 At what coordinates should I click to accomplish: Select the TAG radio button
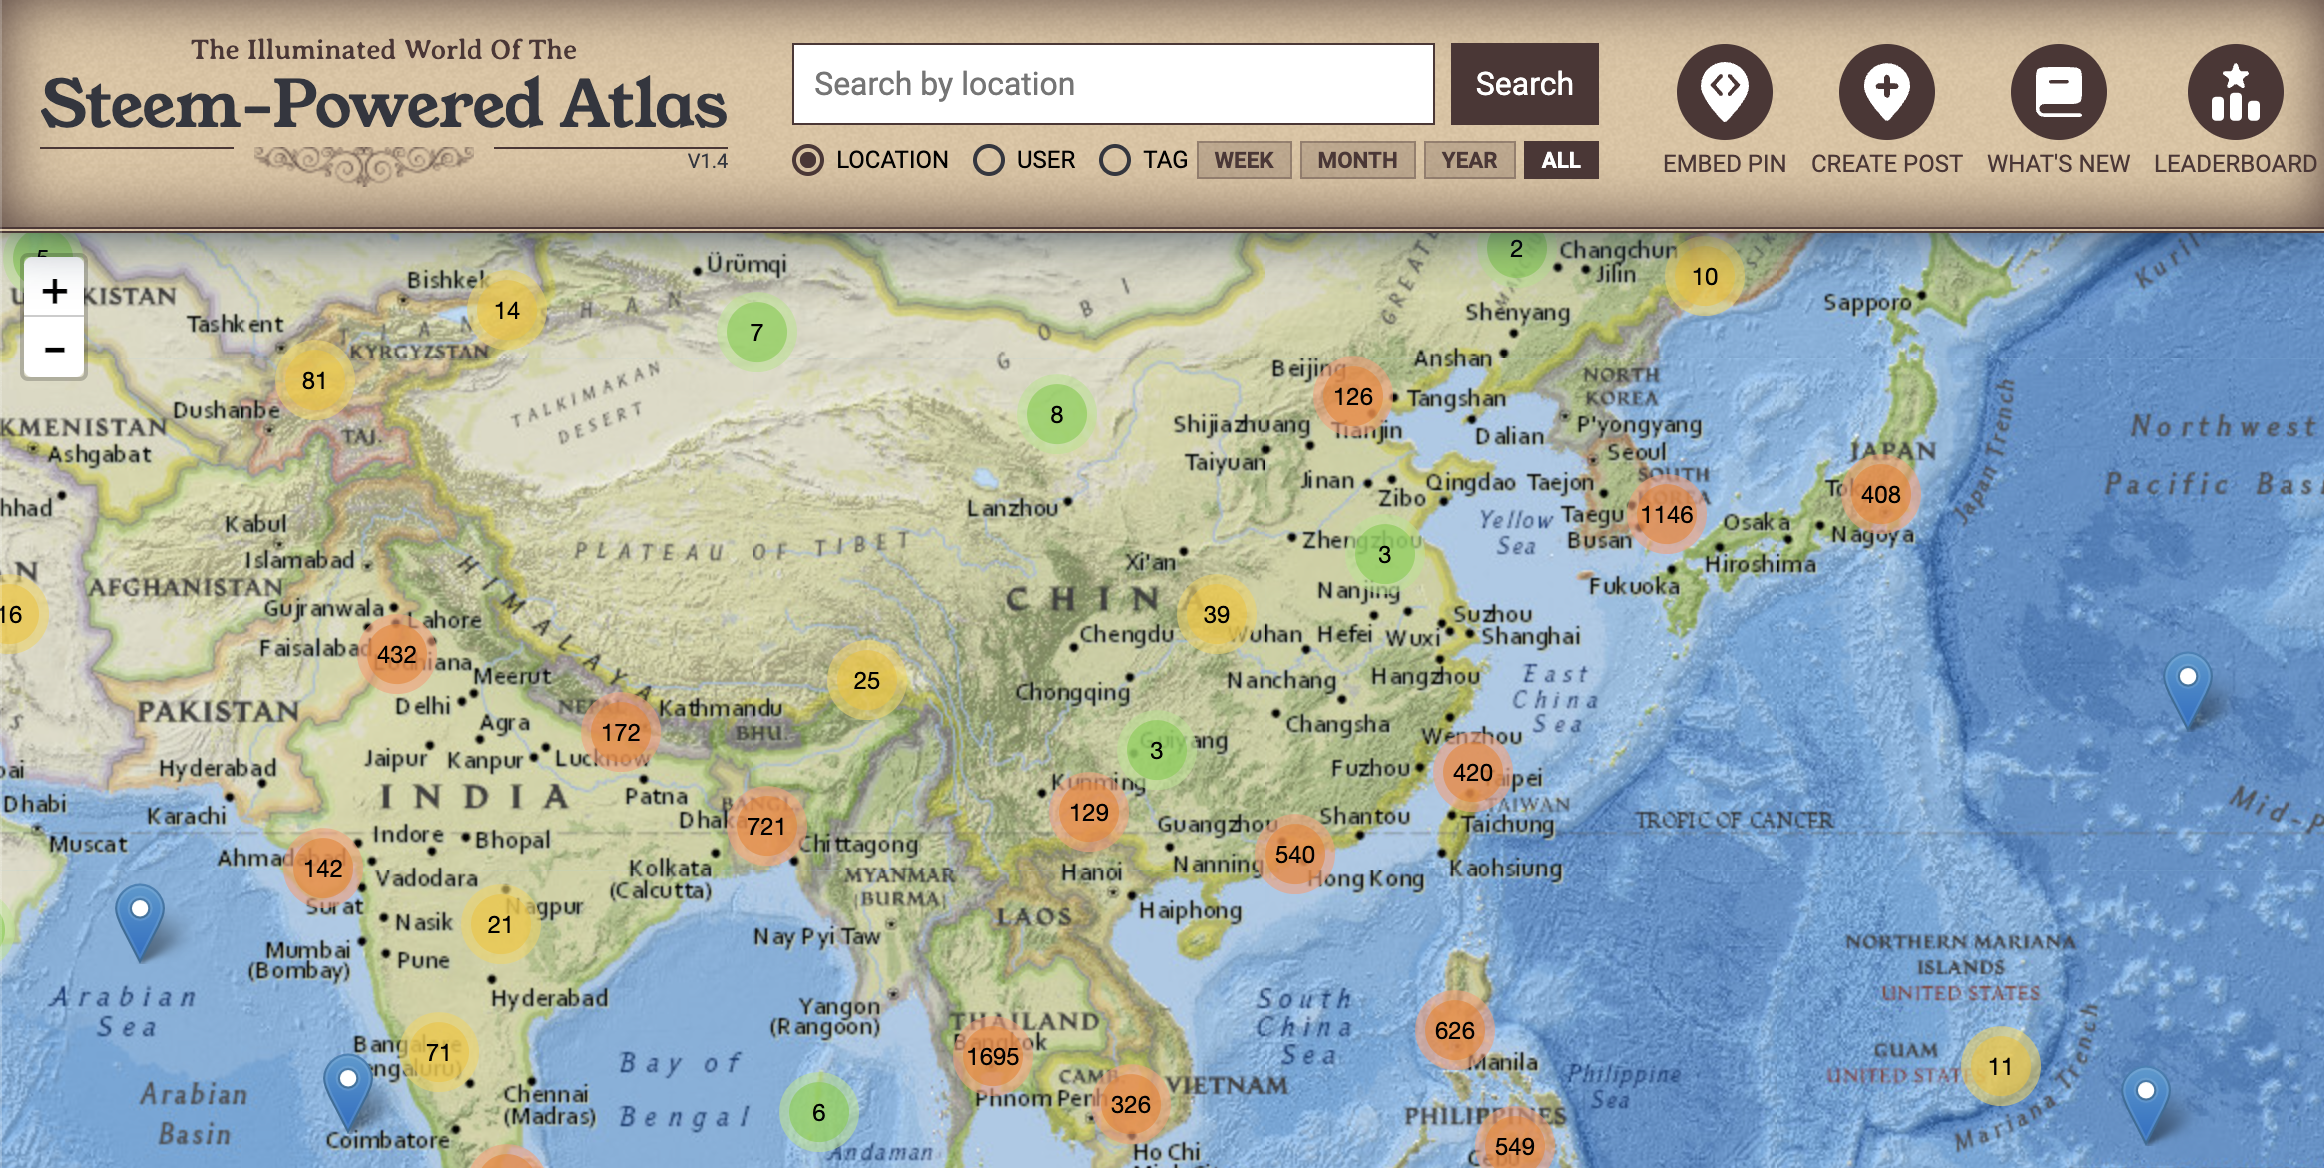1115,160
